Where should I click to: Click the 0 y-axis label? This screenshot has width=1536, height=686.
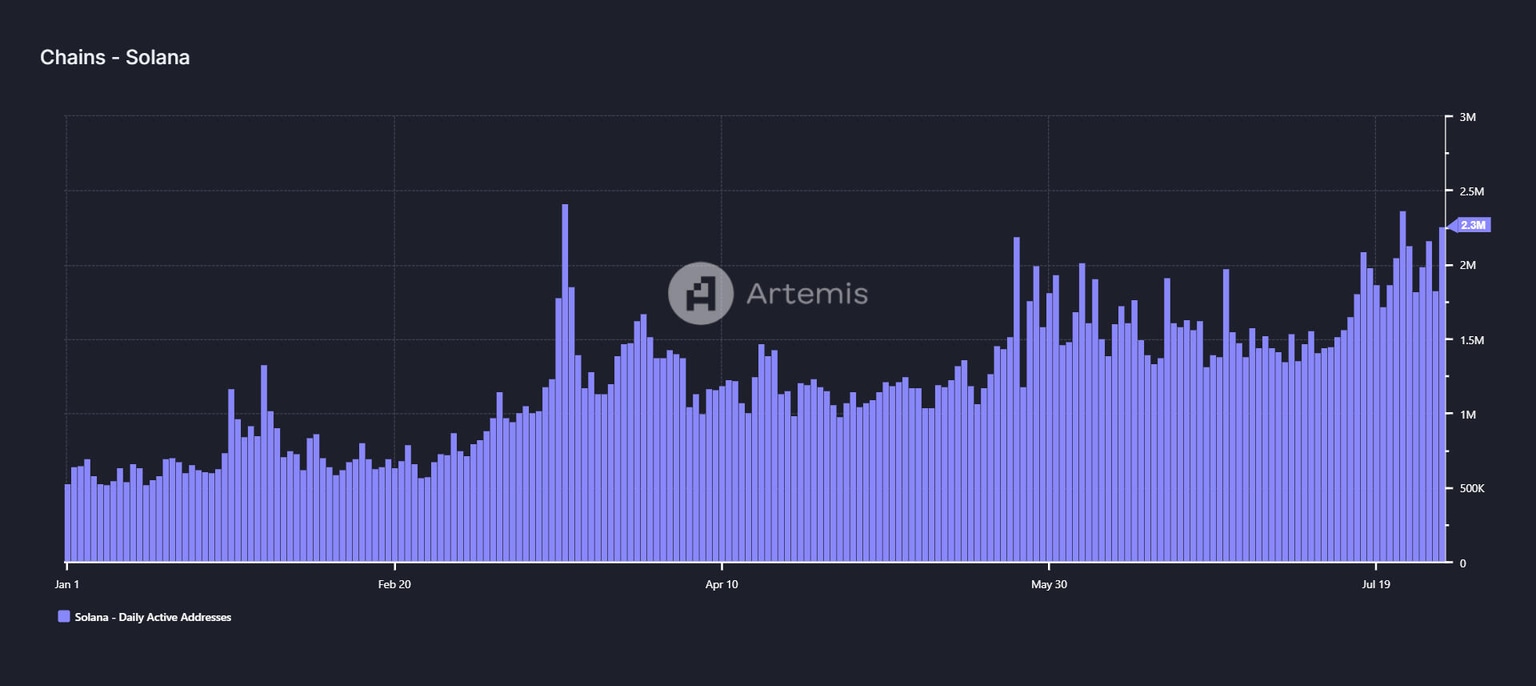click(x=1463, y=563)
